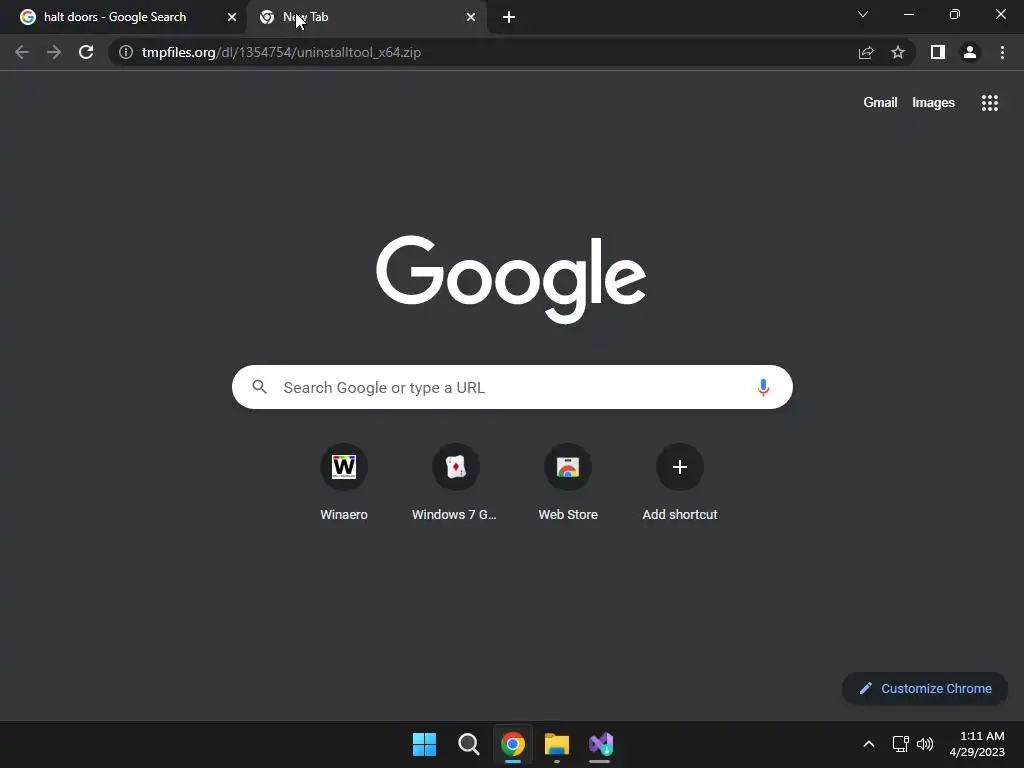Click the browser forward arrow

point(54,52)
